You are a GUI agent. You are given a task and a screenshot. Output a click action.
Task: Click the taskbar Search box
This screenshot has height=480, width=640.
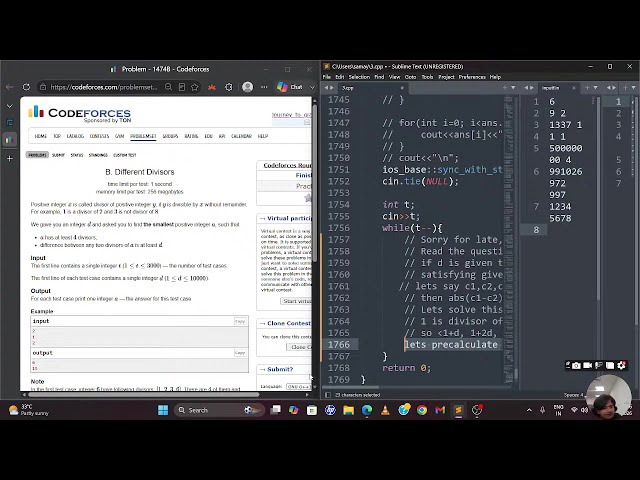[x=218, y=410]
